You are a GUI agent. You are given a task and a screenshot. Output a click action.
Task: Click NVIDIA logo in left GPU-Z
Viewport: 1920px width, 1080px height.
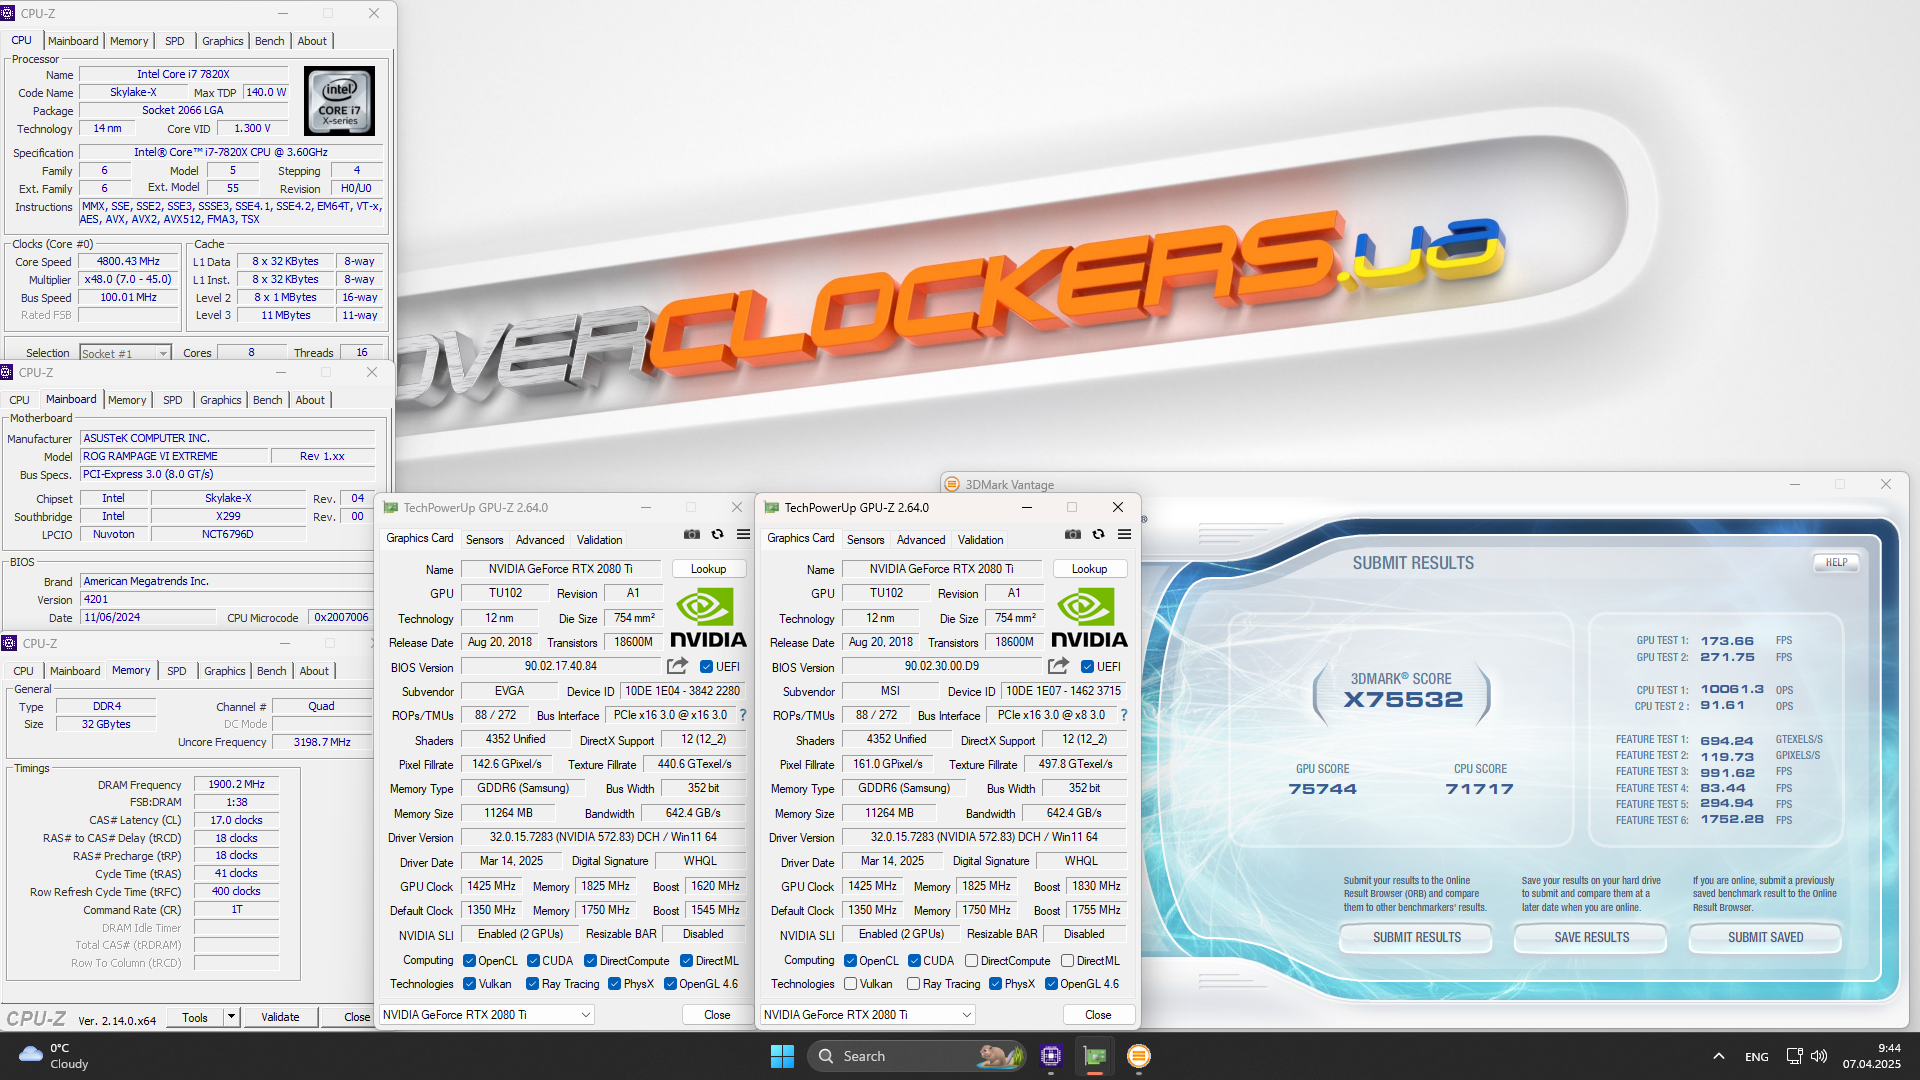click(707, 618)
